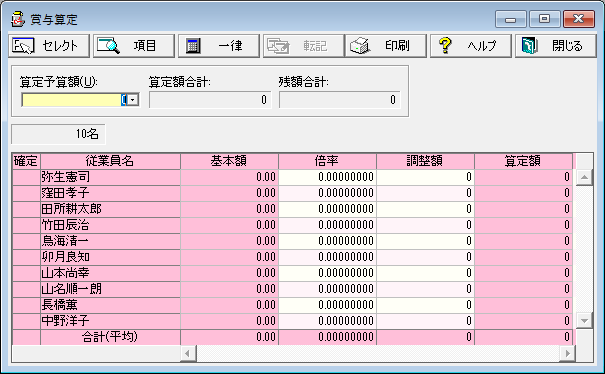Click 算定額 cell in 合計(平均) row
Screen dimensions: 605x374
523,337
